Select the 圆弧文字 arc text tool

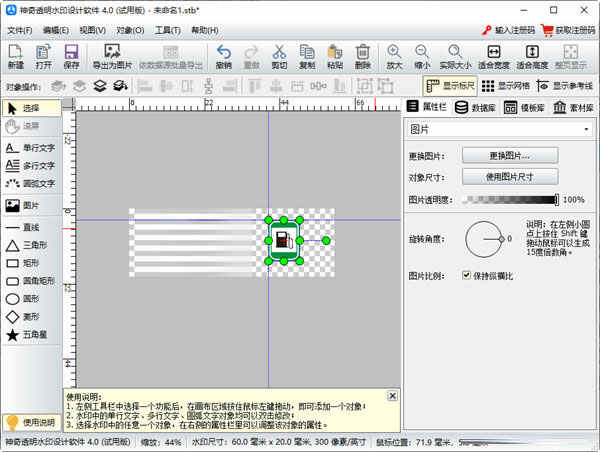tap(31, 183)
